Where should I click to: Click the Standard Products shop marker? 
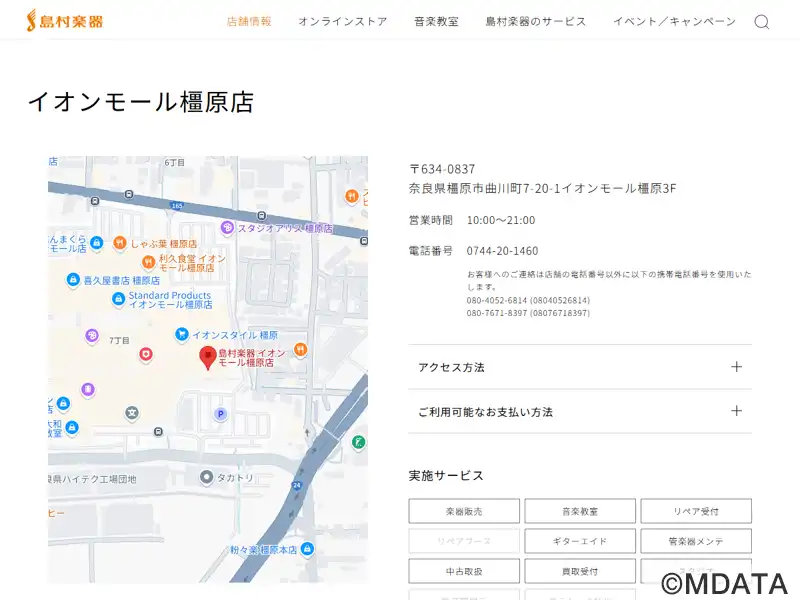[x=118, y=299]
